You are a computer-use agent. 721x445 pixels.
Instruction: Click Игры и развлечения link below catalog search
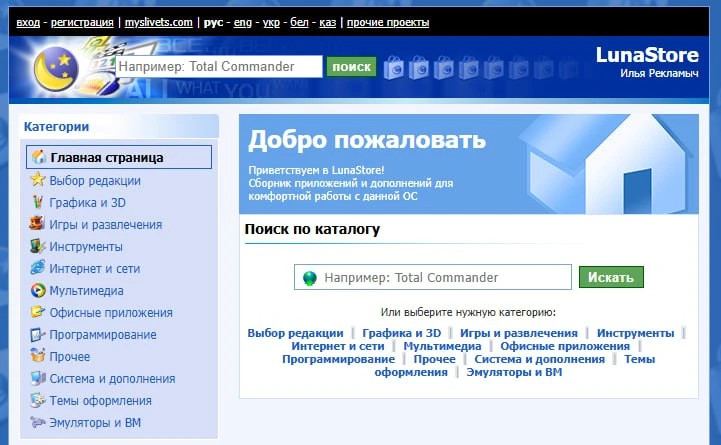tap(519, 333)
